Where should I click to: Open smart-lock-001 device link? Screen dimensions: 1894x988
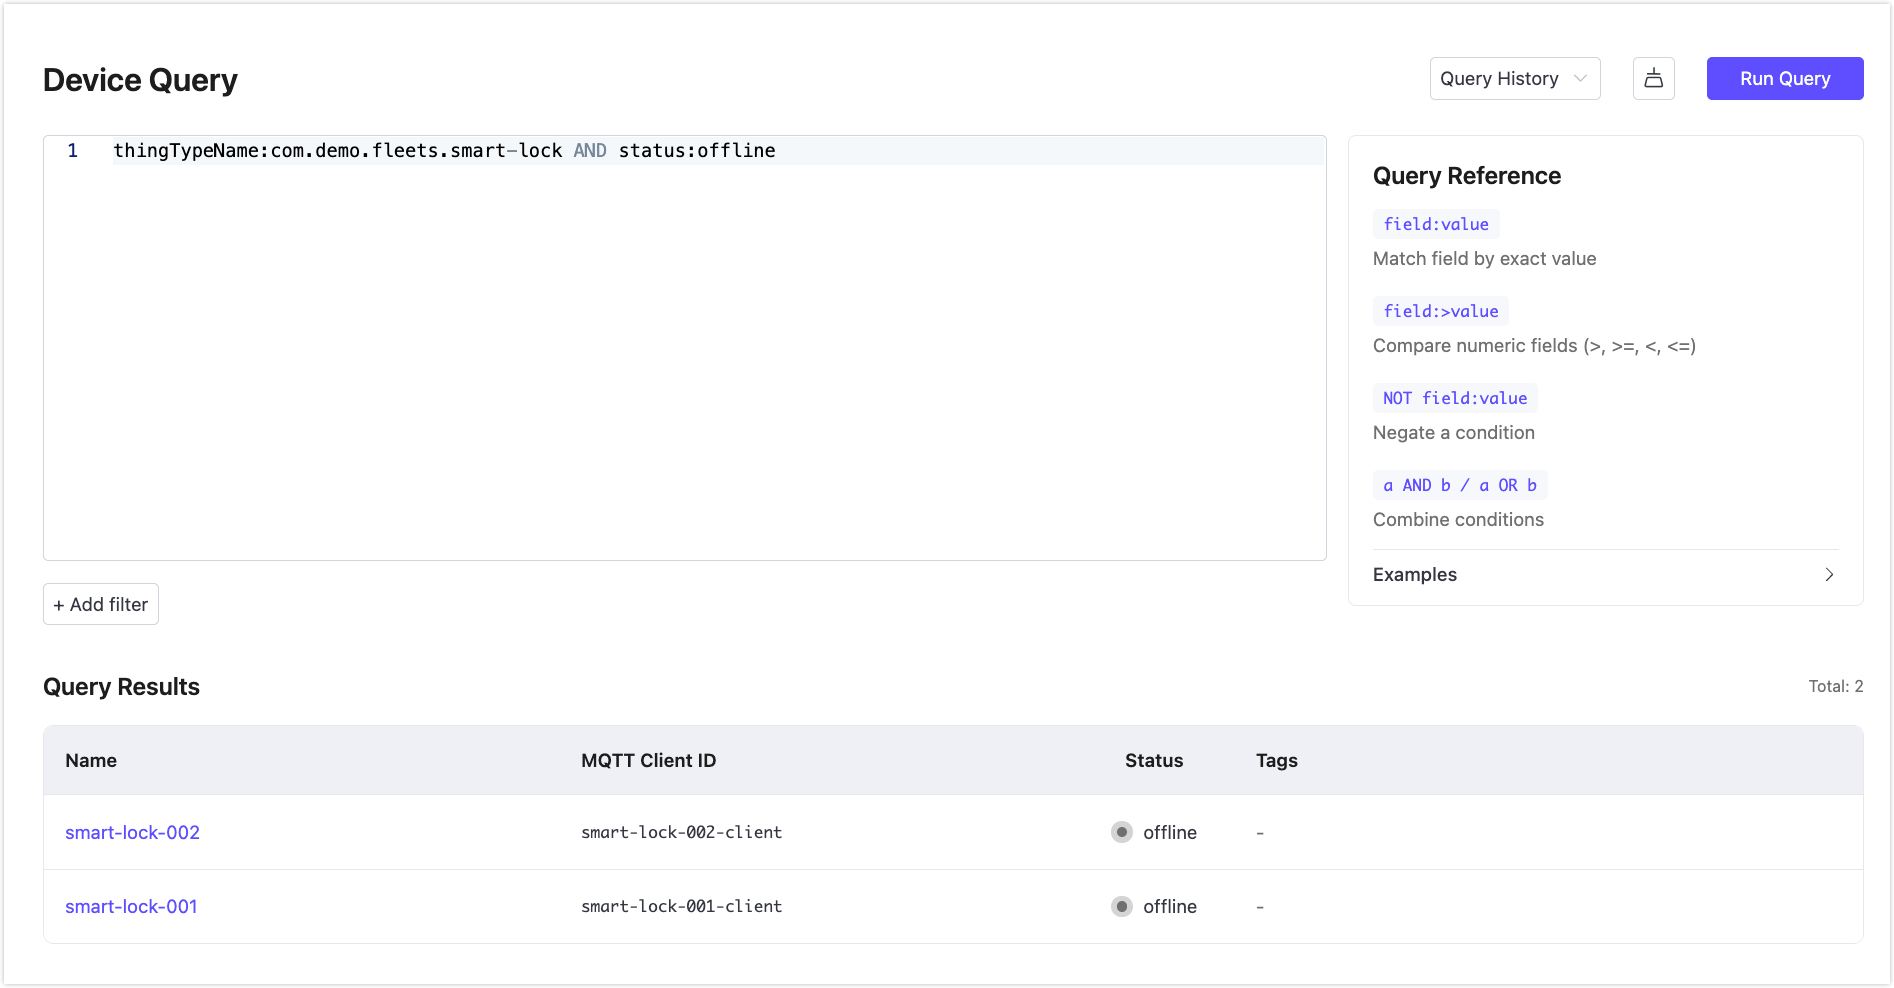131,906
